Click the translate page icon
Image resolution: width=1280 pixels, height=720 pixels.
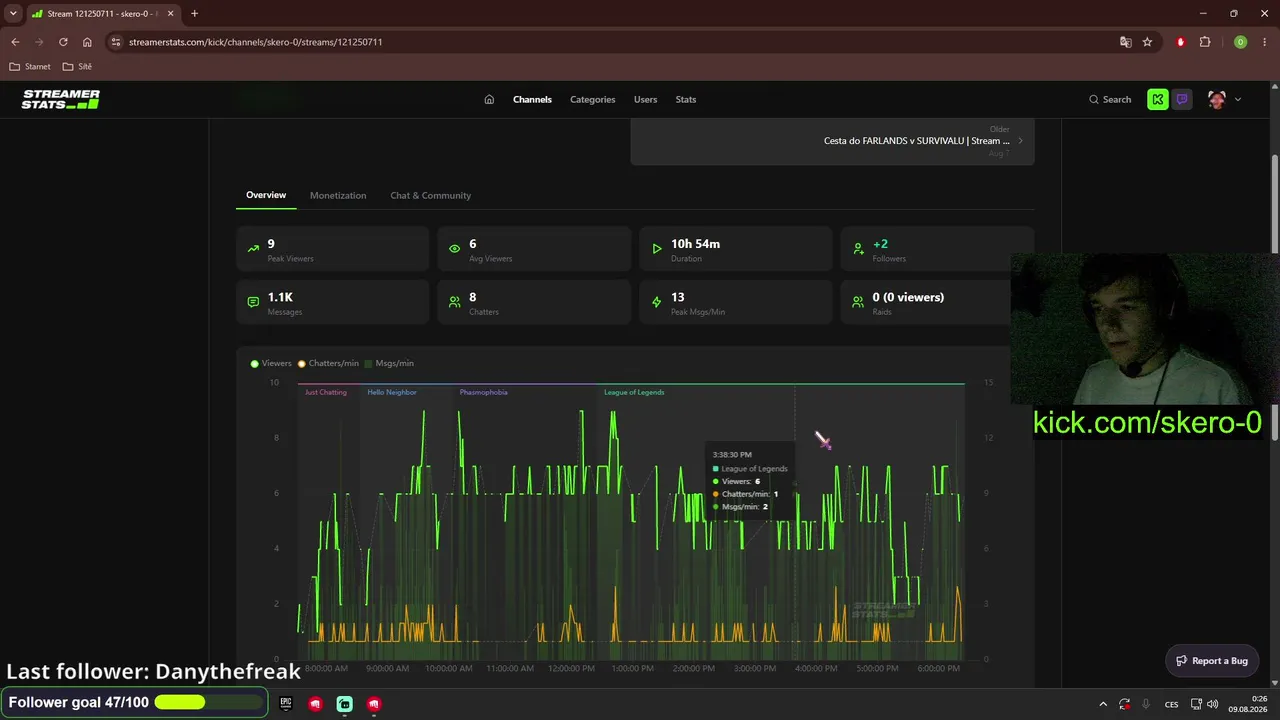tap(1126, 42)
